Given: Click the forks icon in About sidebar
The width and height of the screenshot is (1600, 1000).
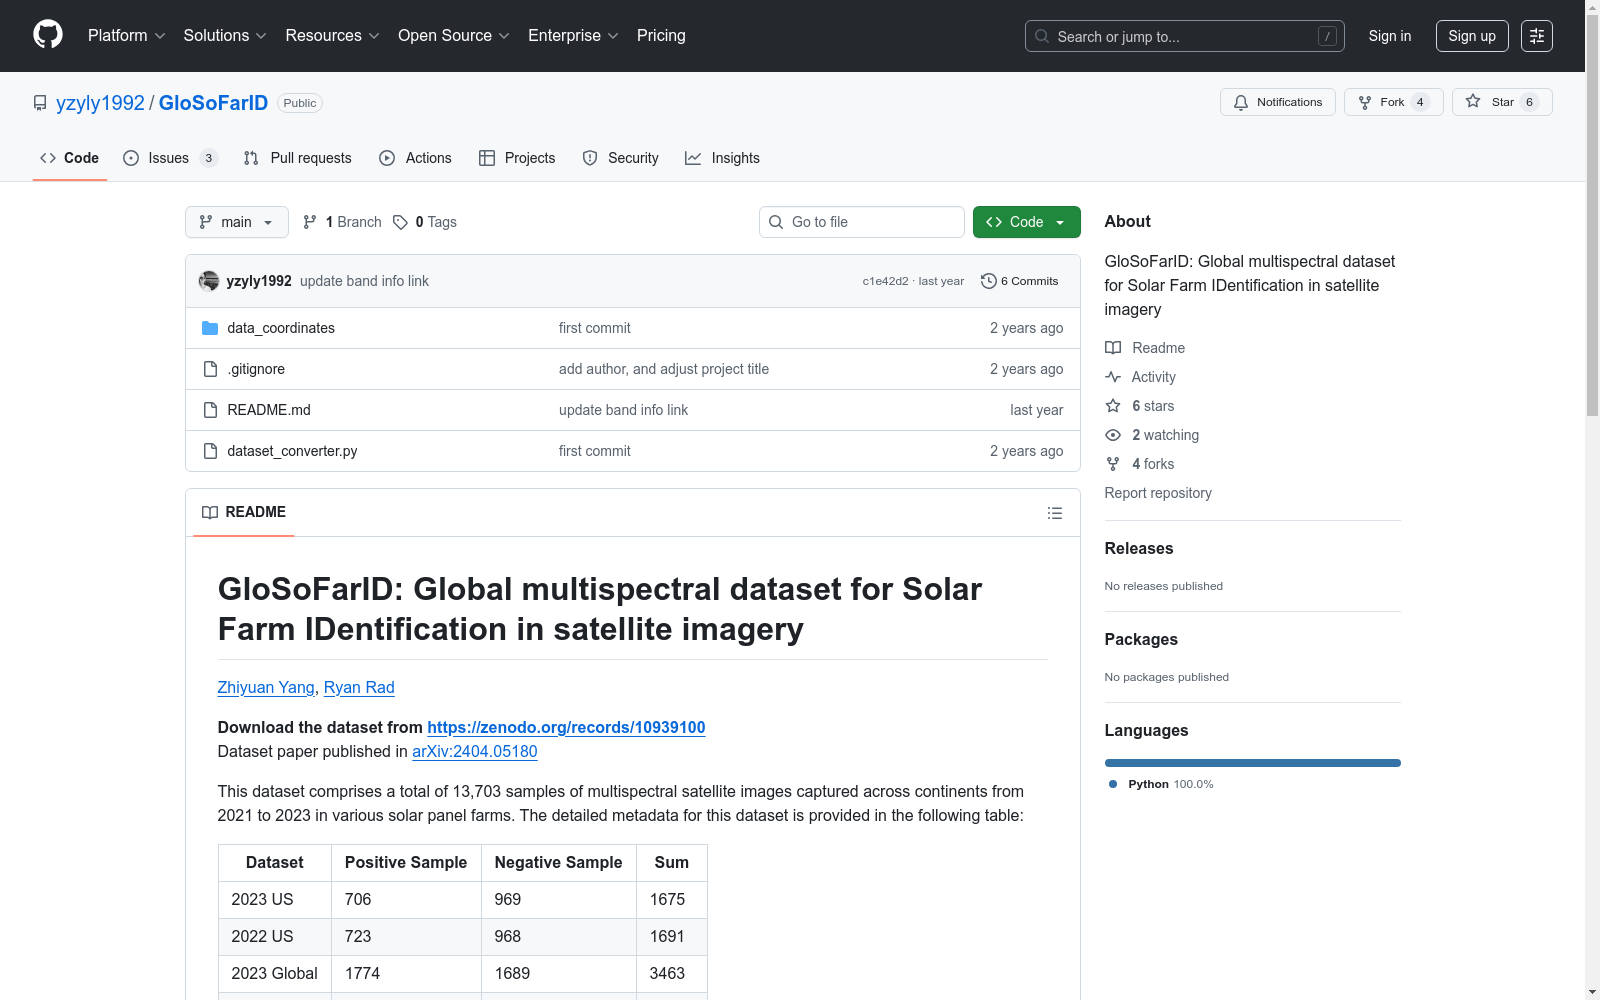Looking at the screenshot, I should tap(1113, 464).
